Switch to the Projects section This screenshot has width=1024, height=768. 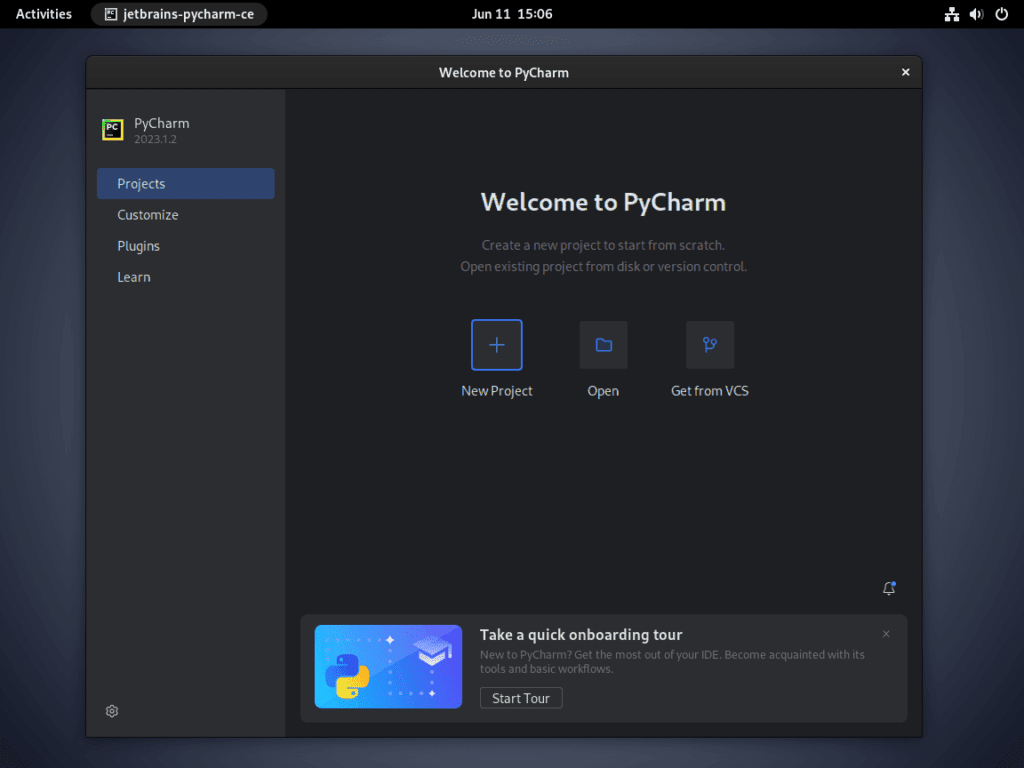140,183
